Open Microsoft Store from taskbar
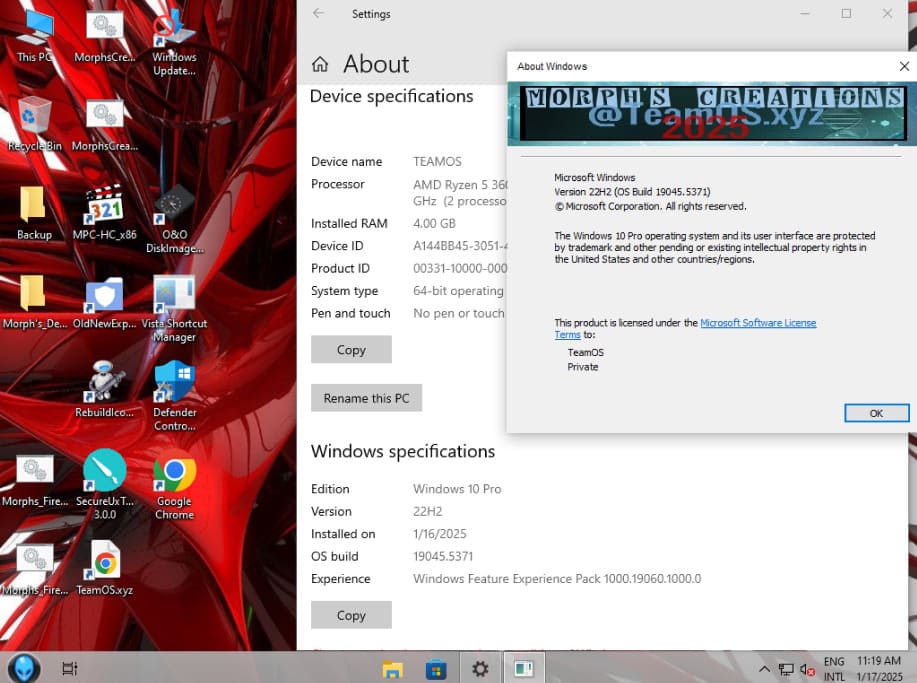917x683 pixels. [436, 668]
